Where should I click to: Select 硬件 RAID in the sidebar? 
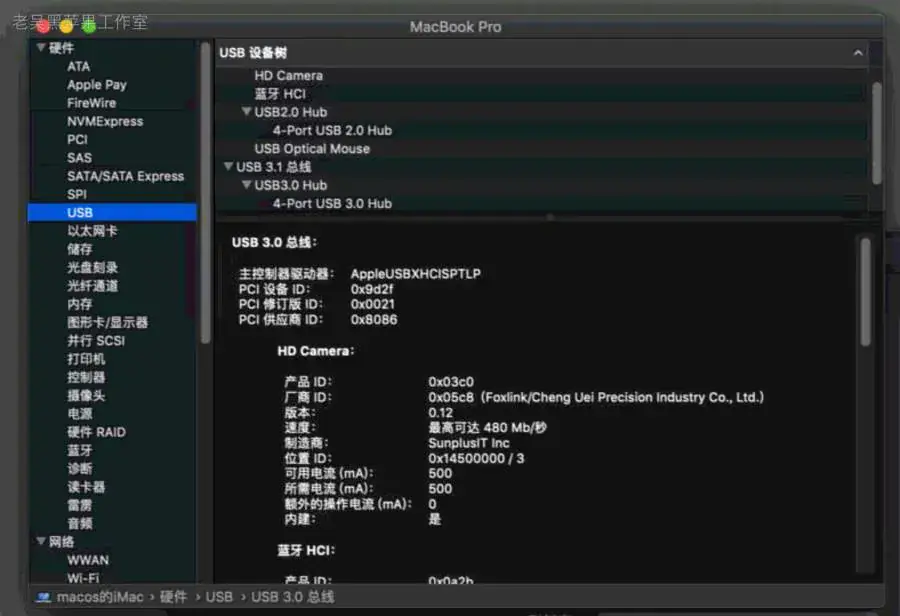tap(96, 432)
